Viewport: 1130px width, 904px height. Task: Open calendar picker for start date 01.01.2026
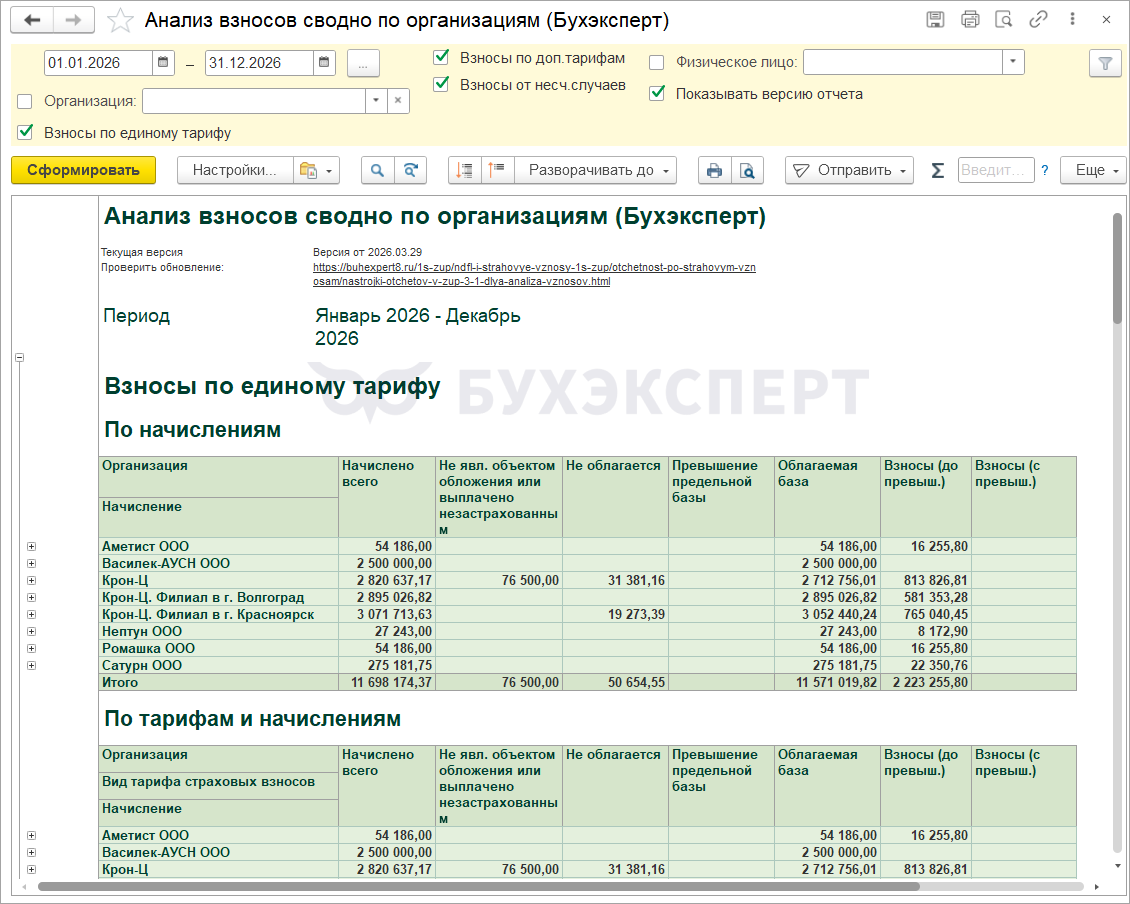pyautogui.click(x=163, y=63)
